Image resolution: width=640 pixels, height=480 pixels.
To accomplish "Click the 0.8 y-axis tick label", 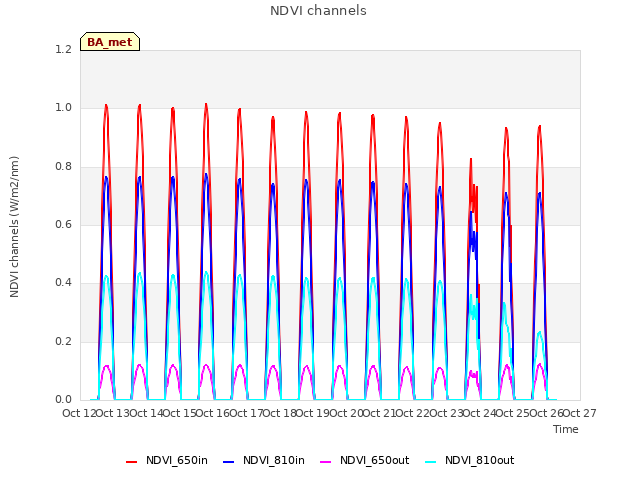I will [63, 166].
